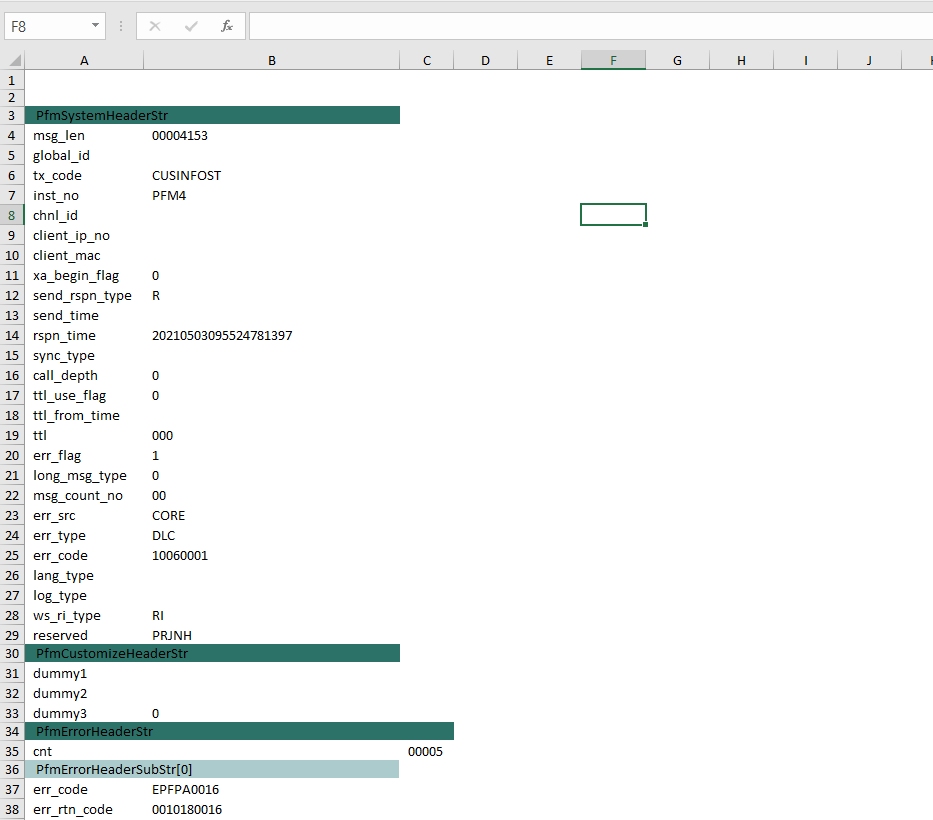
Task: Open the Name Box dropdown arrow
Action: 95,26
